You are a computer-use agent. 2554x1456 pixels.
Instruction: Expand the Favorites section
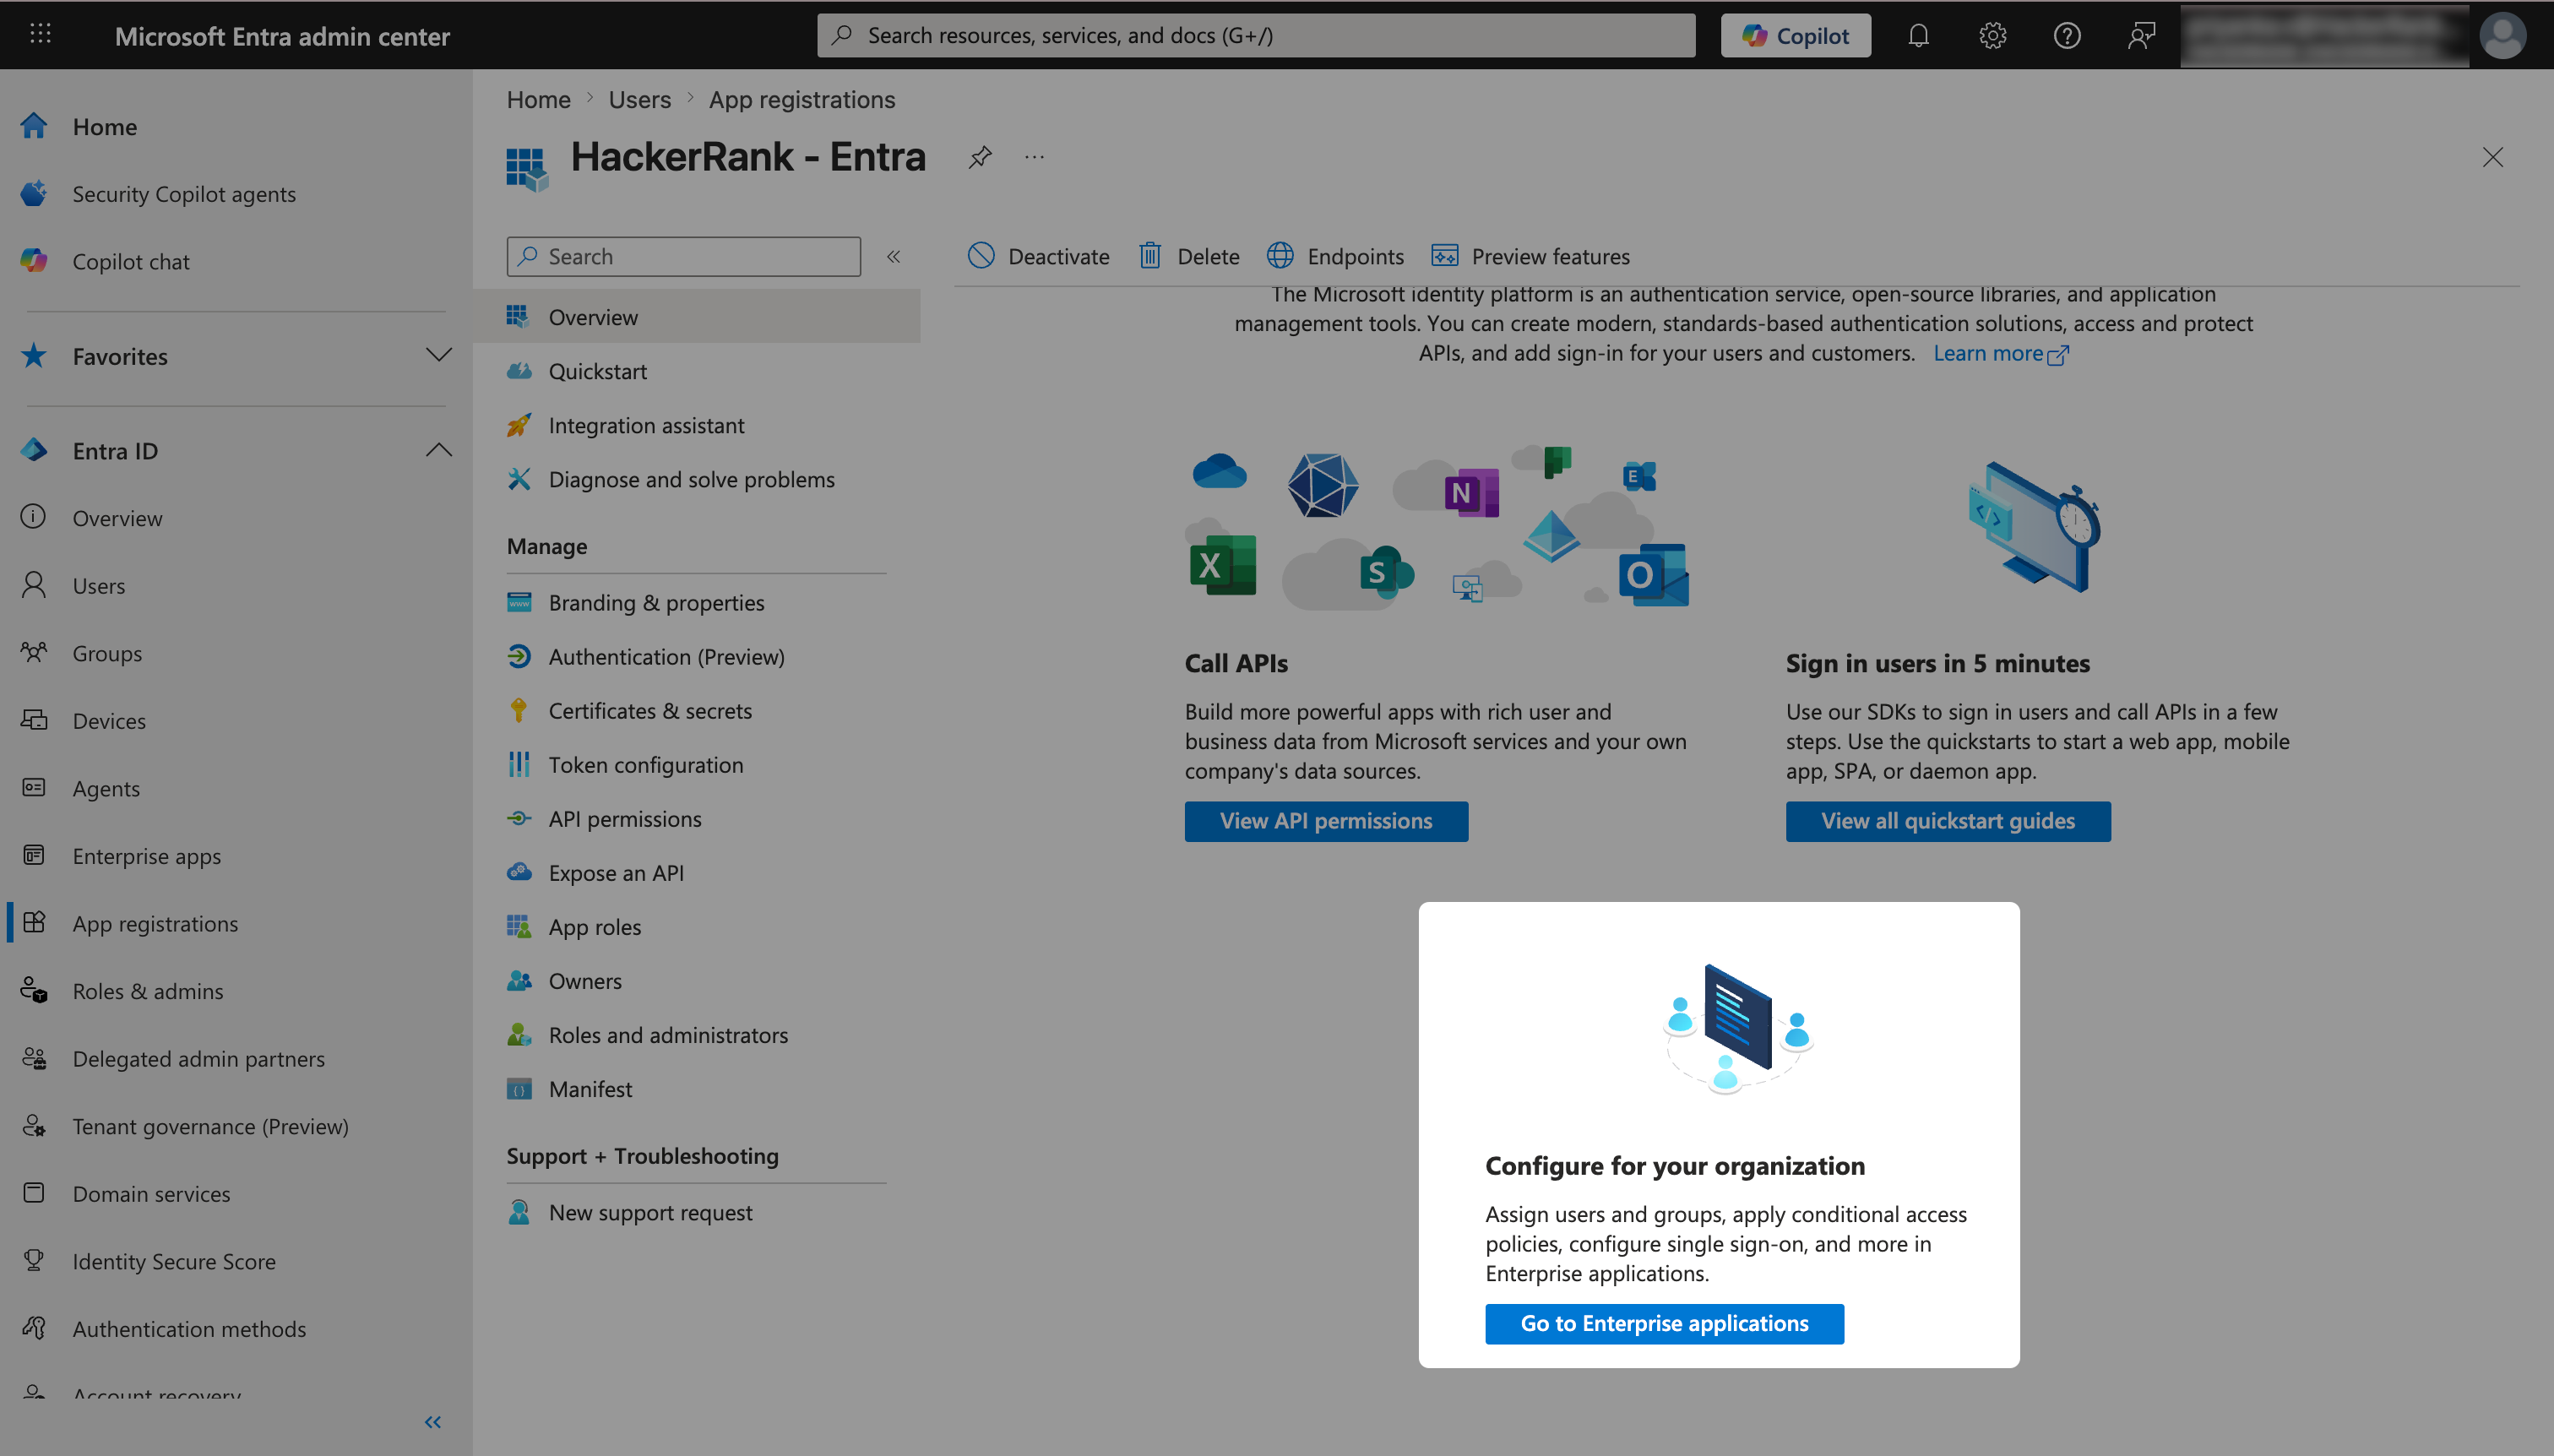point(438,355)
